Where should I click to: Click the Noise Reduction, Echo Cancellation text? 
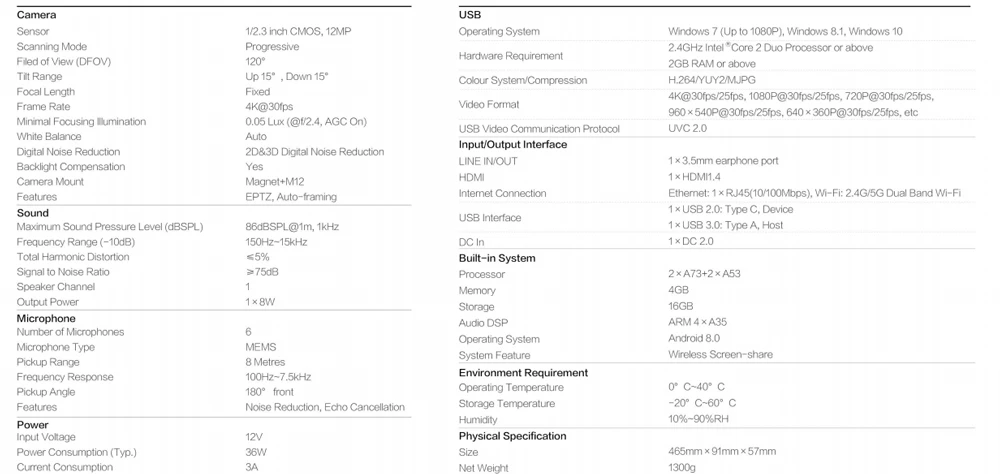tap(325, 407)
